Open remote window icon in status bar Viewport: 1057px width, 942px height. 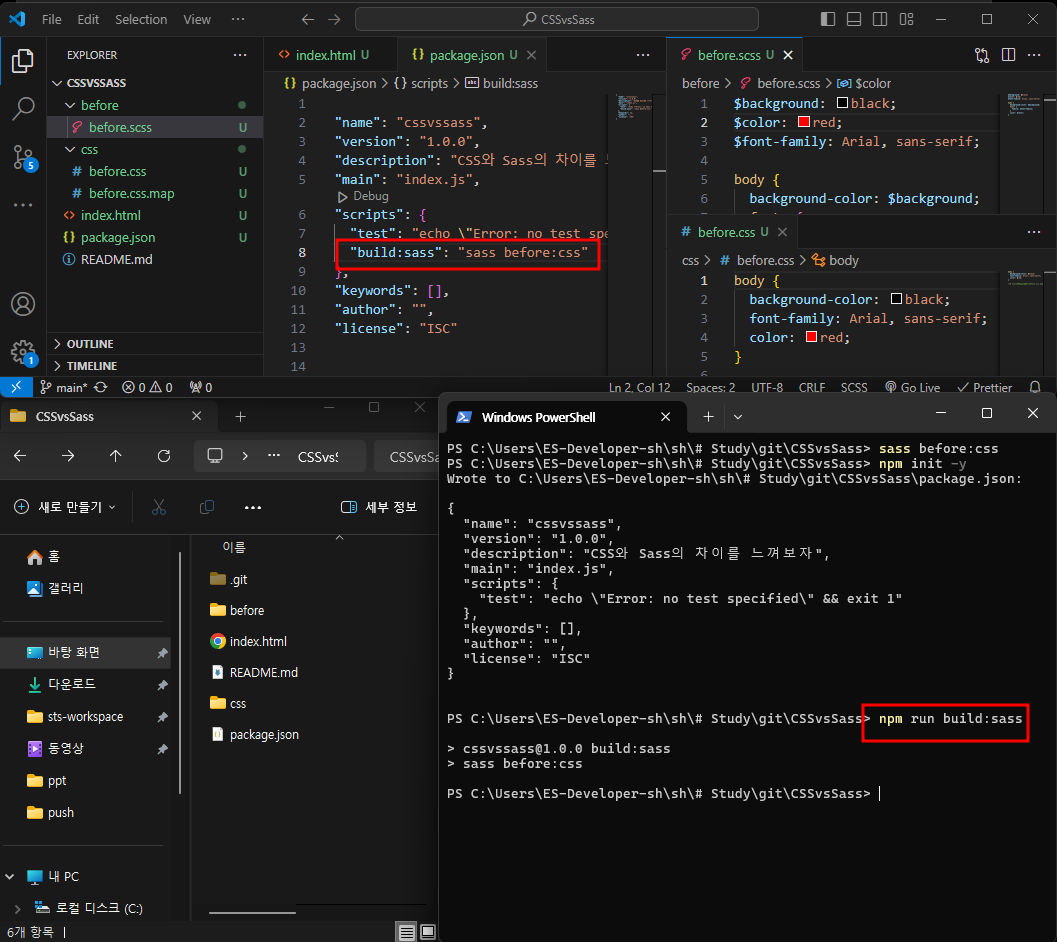(16, 387)
